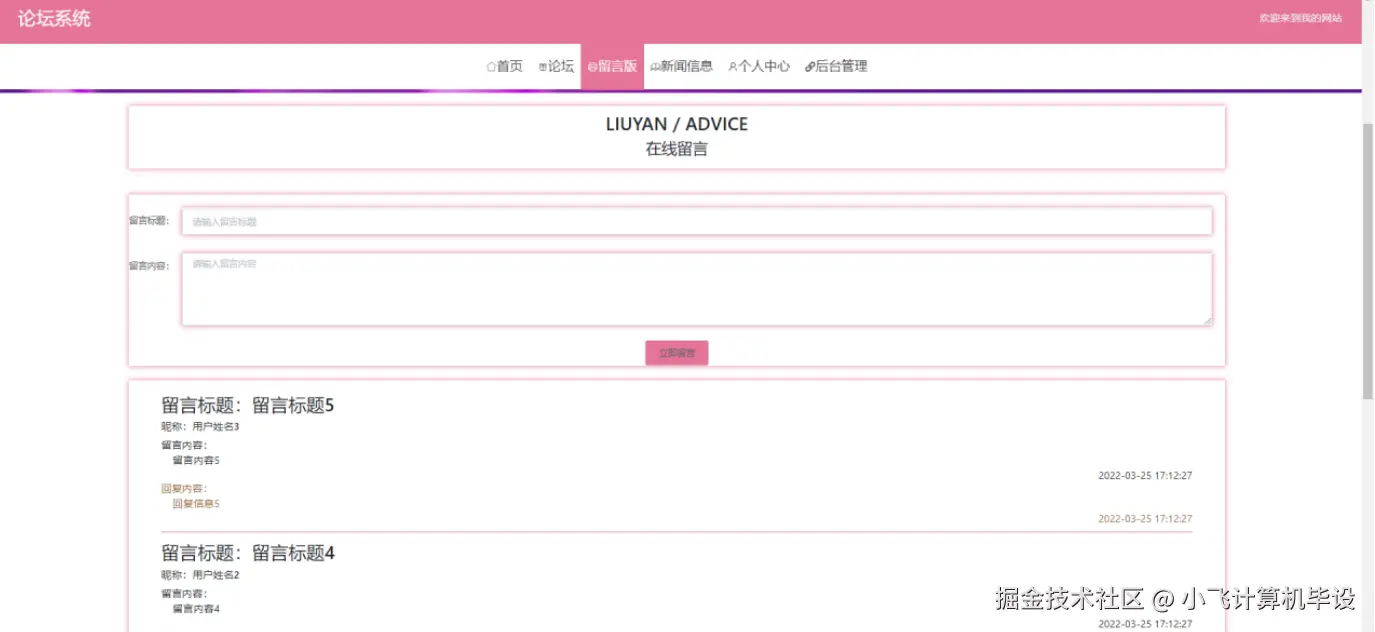Image resolution: width=1375 pixels, height=632 pixels.
Task: Click the message text 留言内容5
Action: [196, 461]
